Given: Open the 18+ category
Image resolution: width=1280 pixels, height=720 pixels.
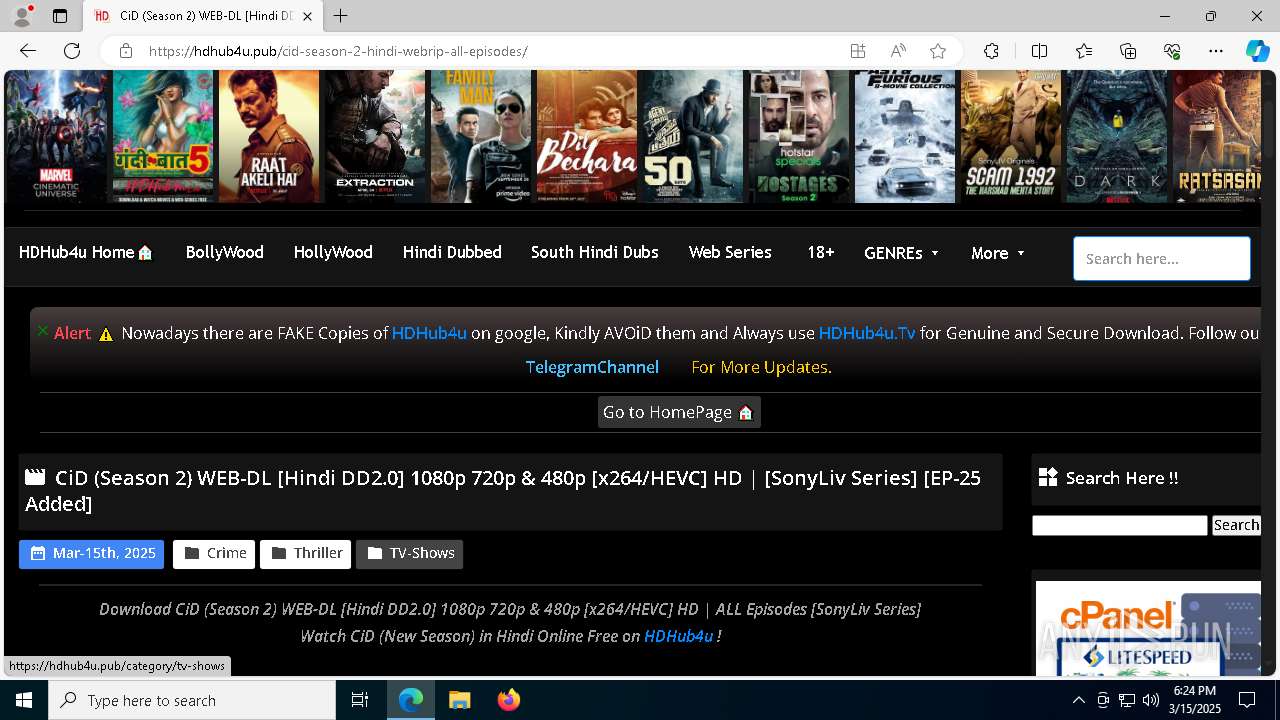Looking at the screenshot, I should tap(820, 253).
